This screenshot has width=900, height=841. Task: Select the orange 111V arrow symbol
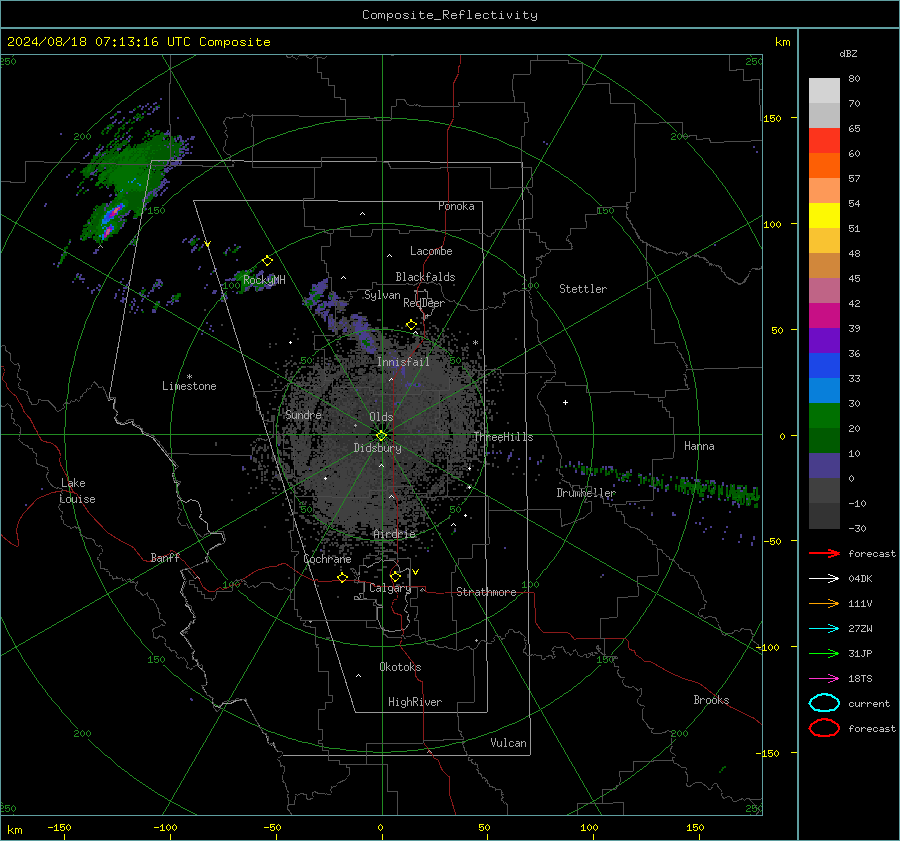[x=824, y=603]
